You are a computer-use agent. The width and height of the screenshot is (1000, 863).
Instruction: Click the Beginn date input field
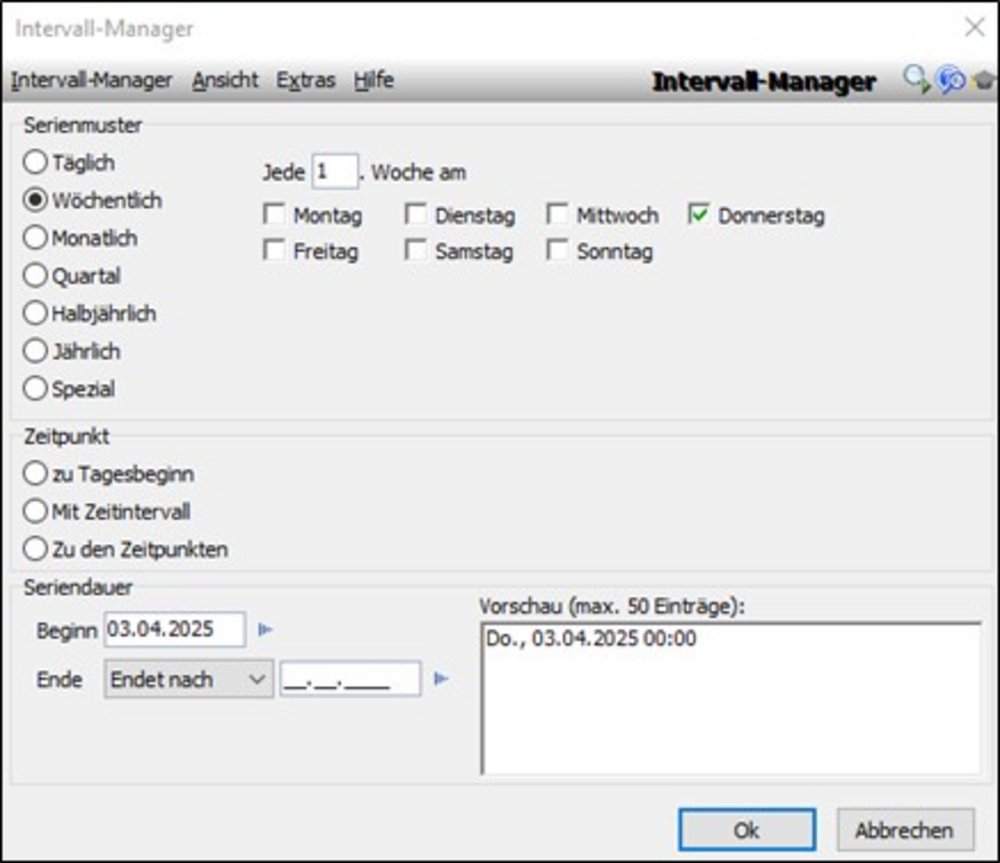click(x=174, y=630)
